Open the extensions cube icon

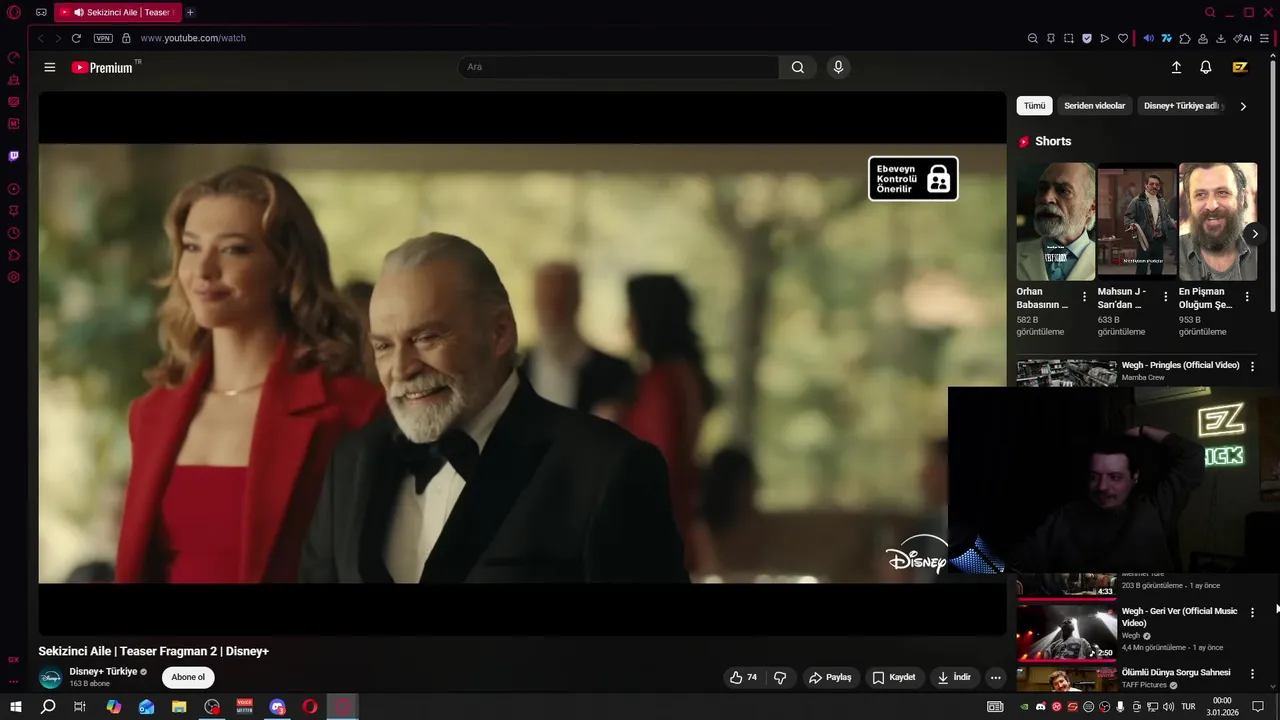pyautogui.click(x=1185, y=38)
